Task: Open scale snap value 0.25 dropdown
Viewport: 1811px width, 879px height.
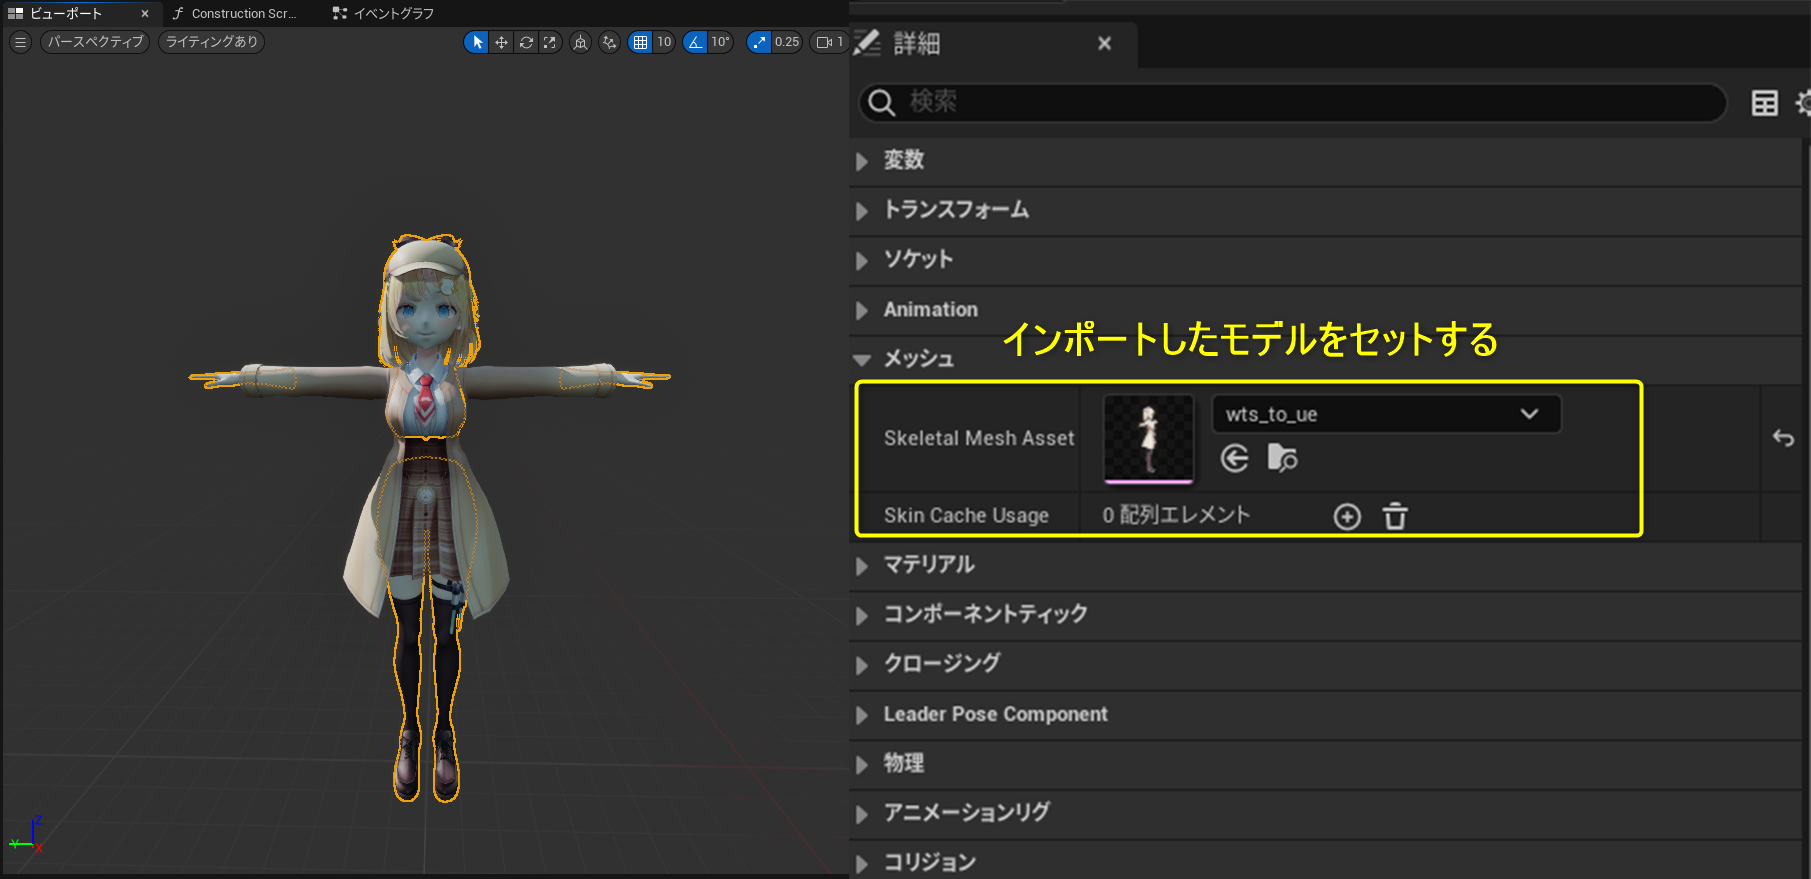Action: 787,42
